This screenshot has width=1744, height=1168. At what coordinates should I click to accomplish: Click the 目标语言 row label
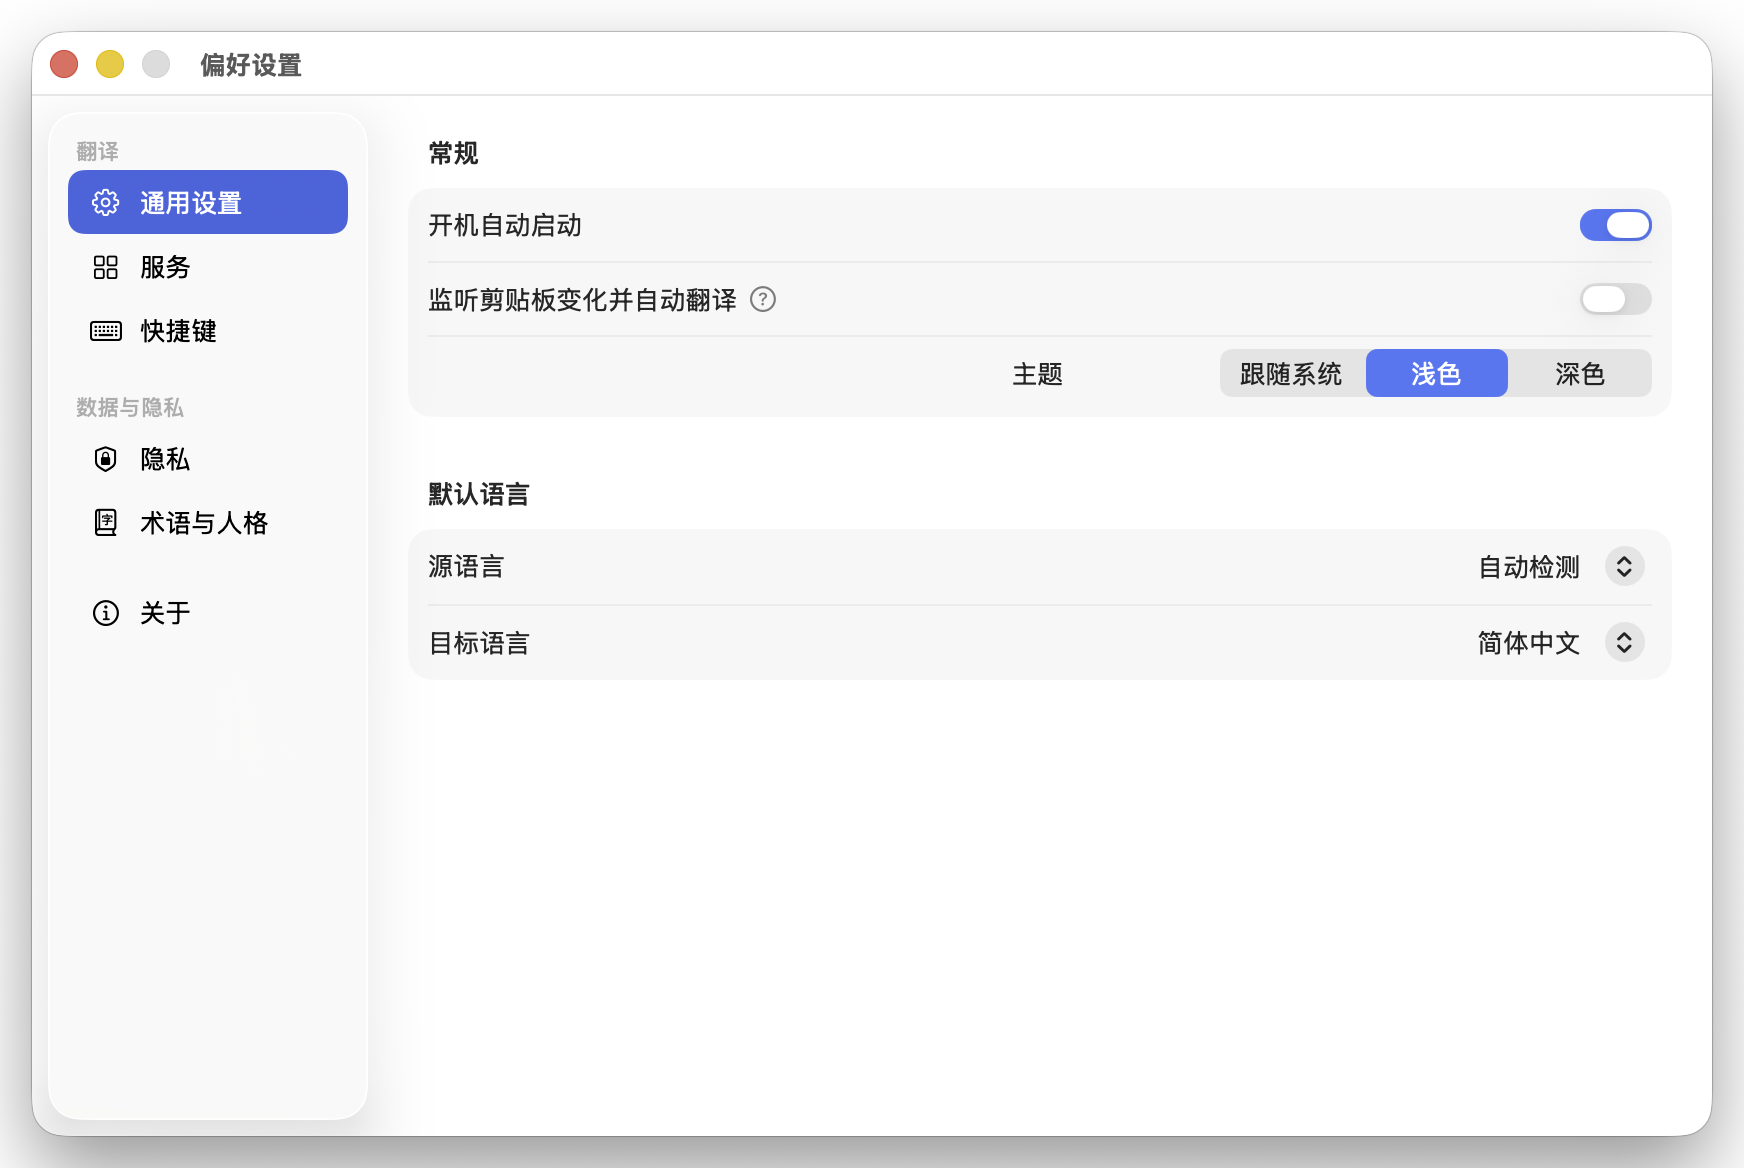tap(479, 643)
